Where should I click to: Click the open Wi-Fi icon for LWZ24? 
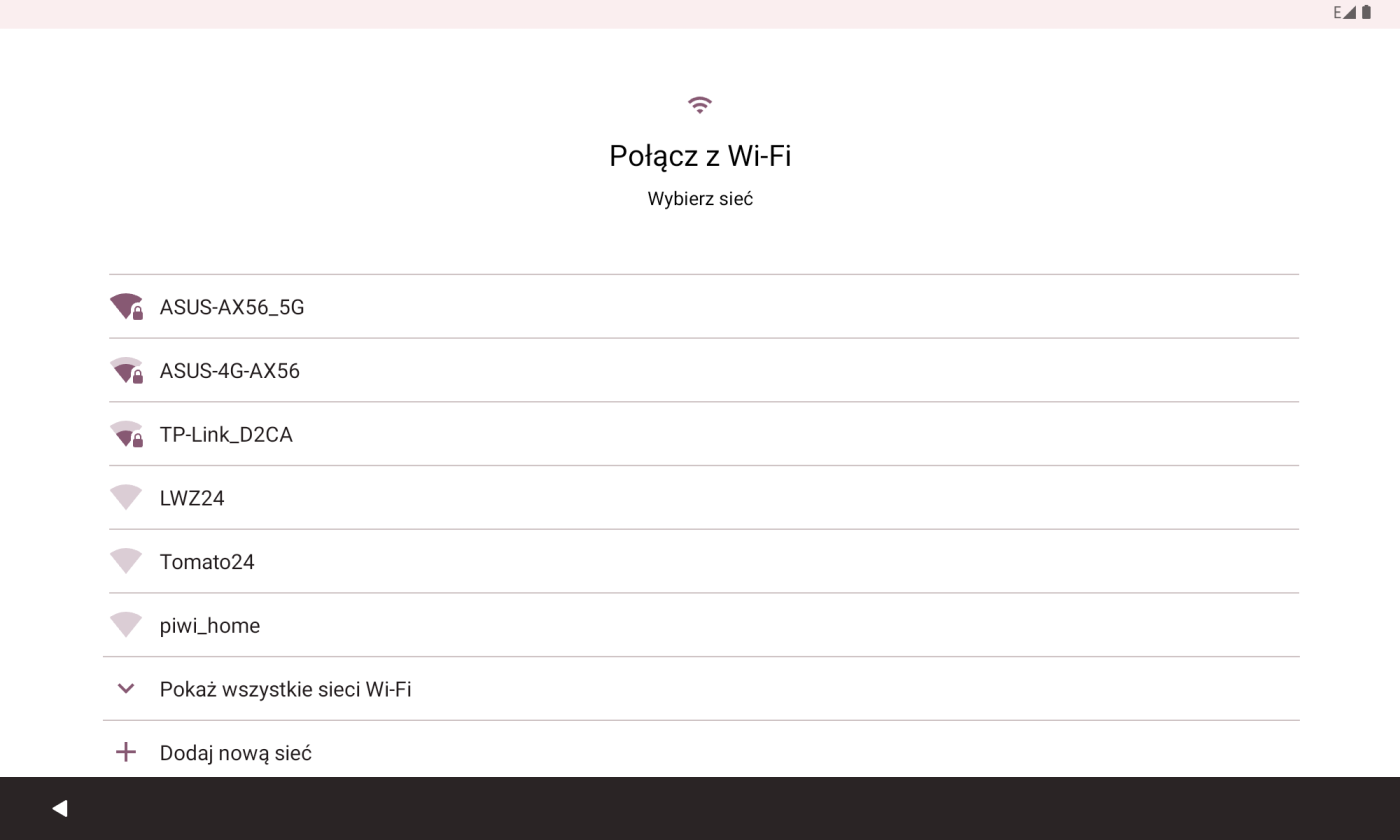(126, 497)
